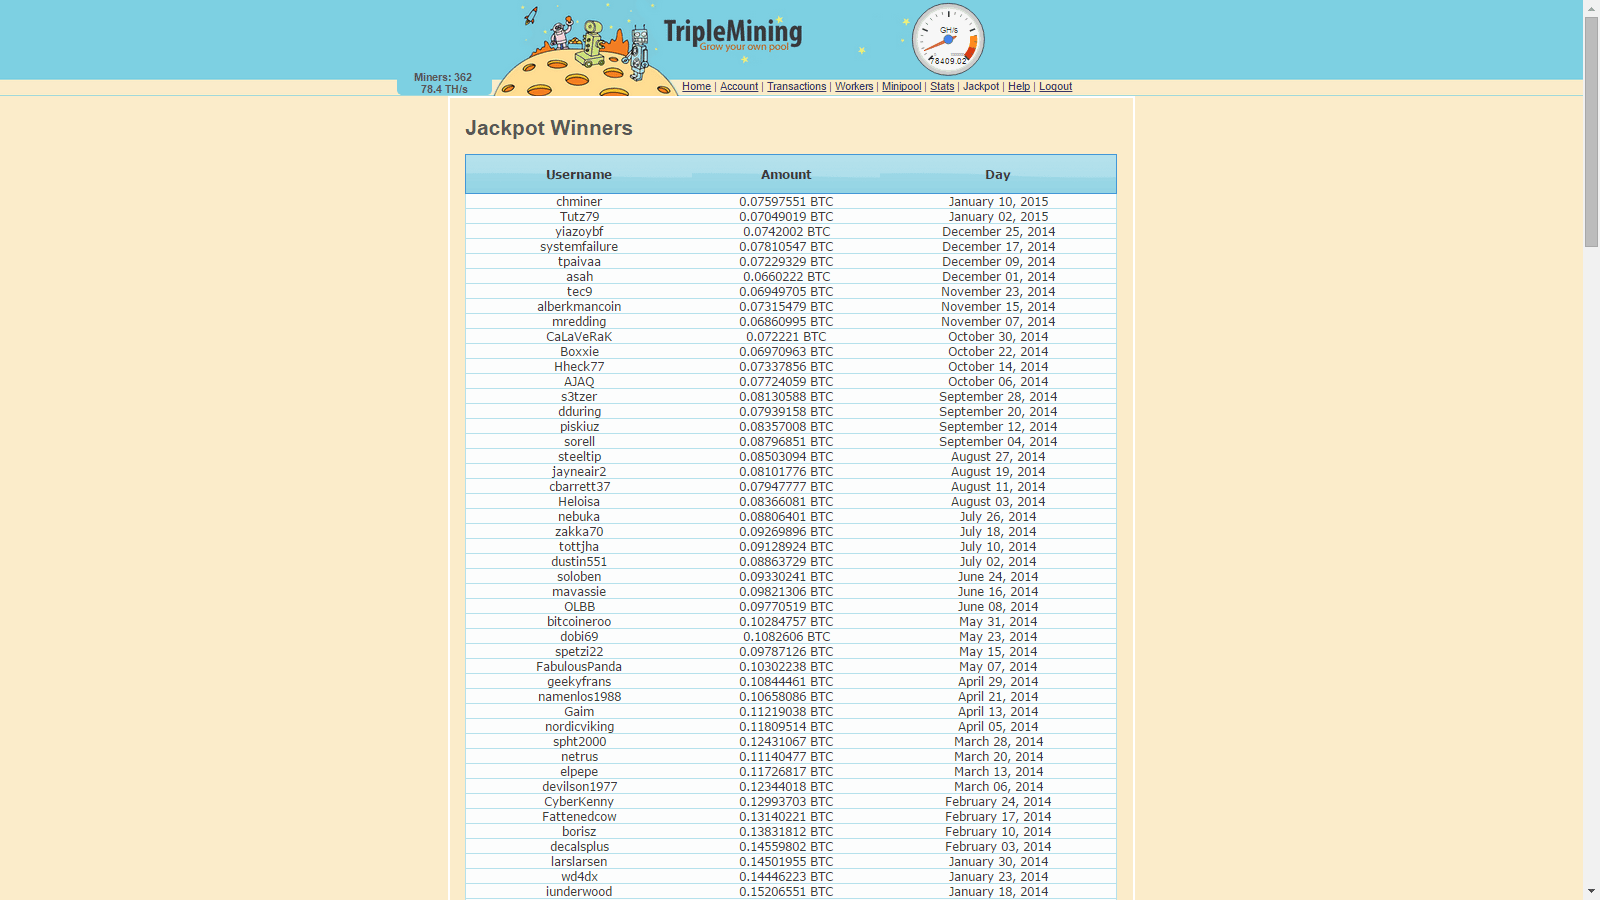Select username CaLaVeRaK

point(579,337)
